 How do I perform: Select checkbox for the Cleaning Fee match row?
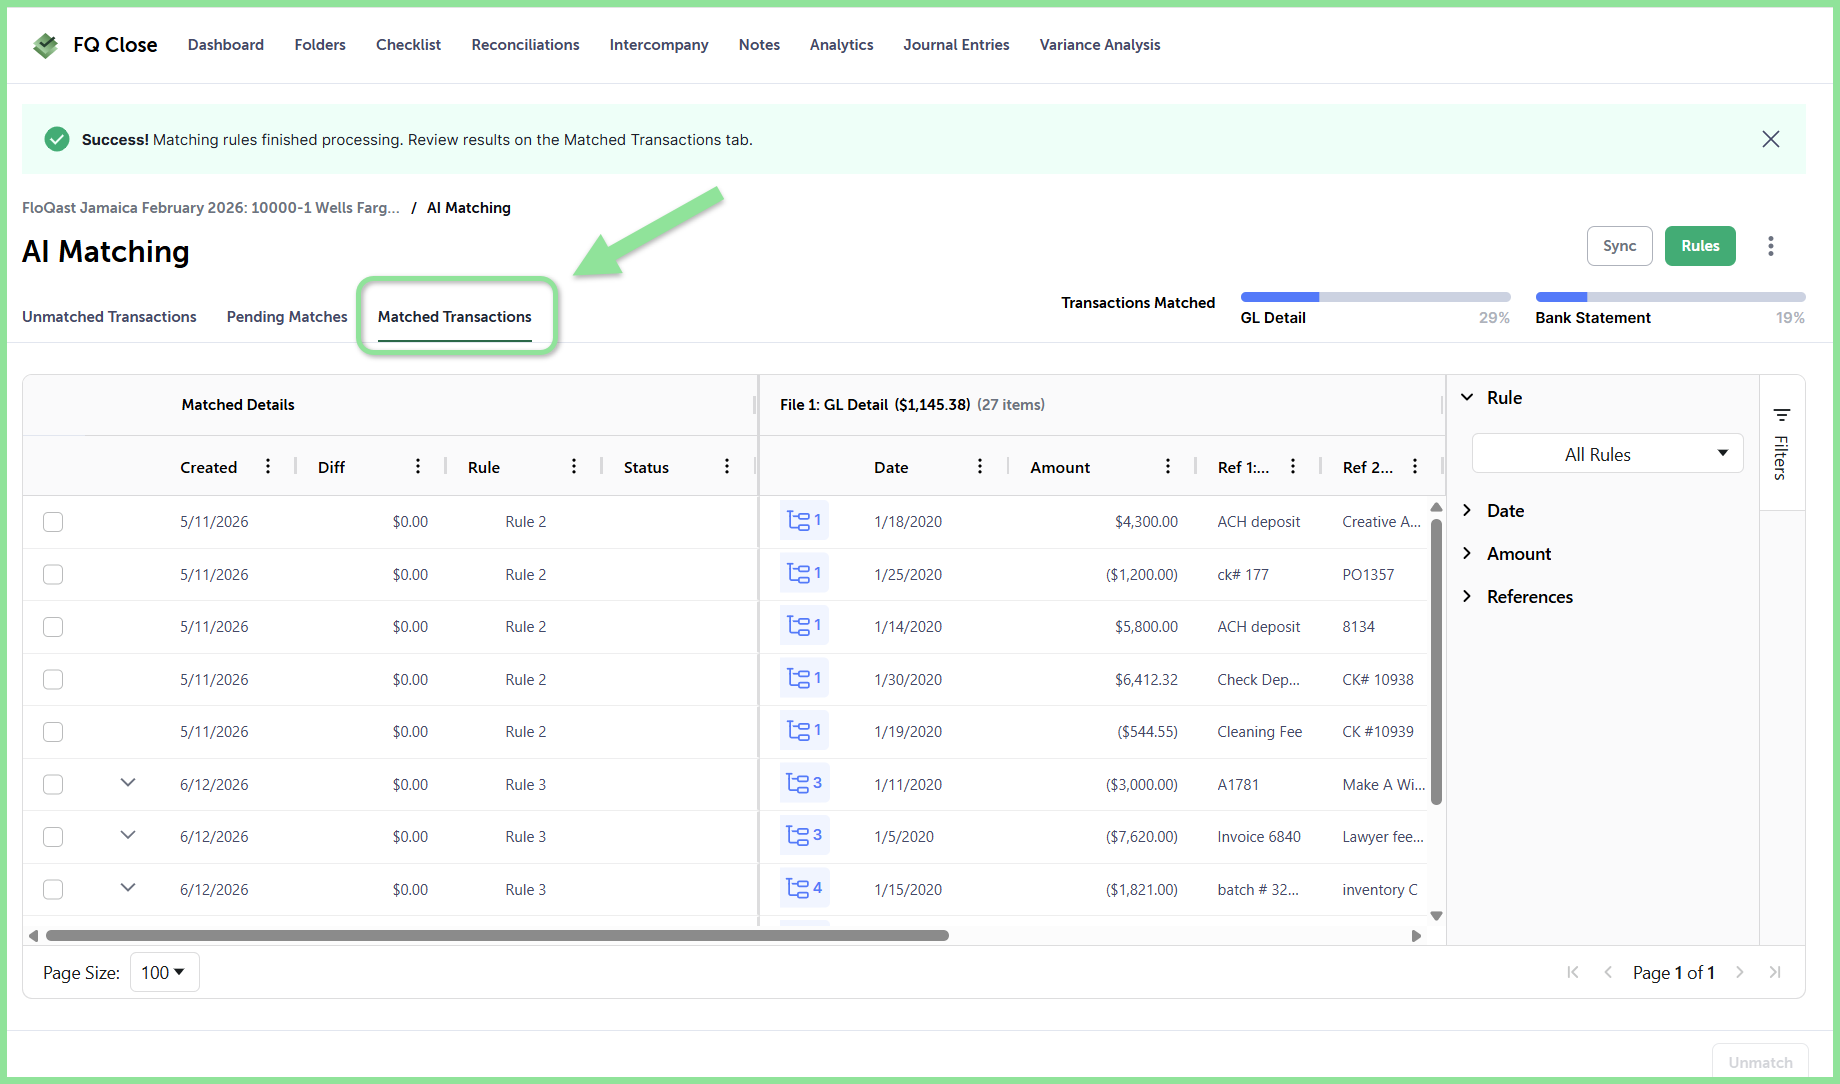coord(53,732)
